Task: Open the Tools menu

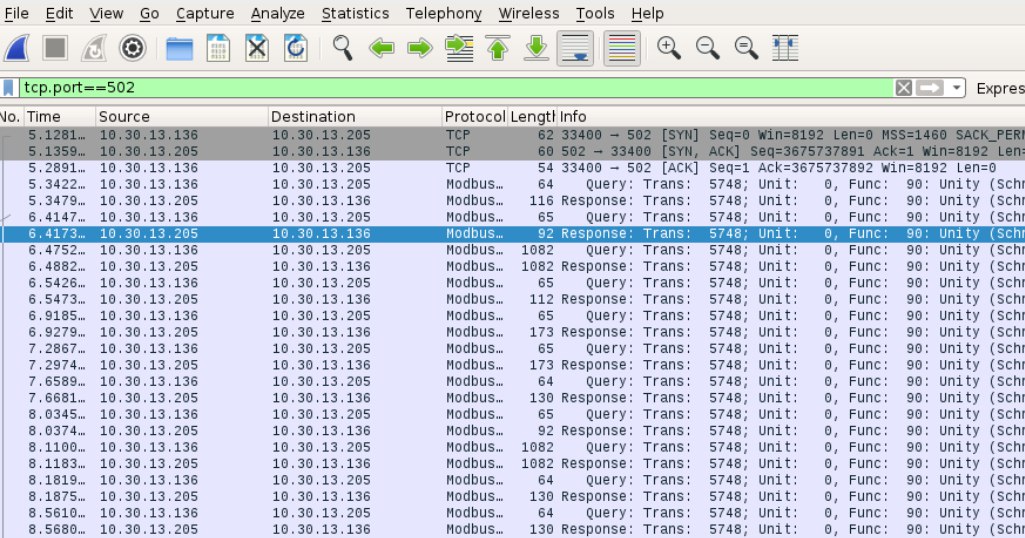Action: tap(595, 13)
